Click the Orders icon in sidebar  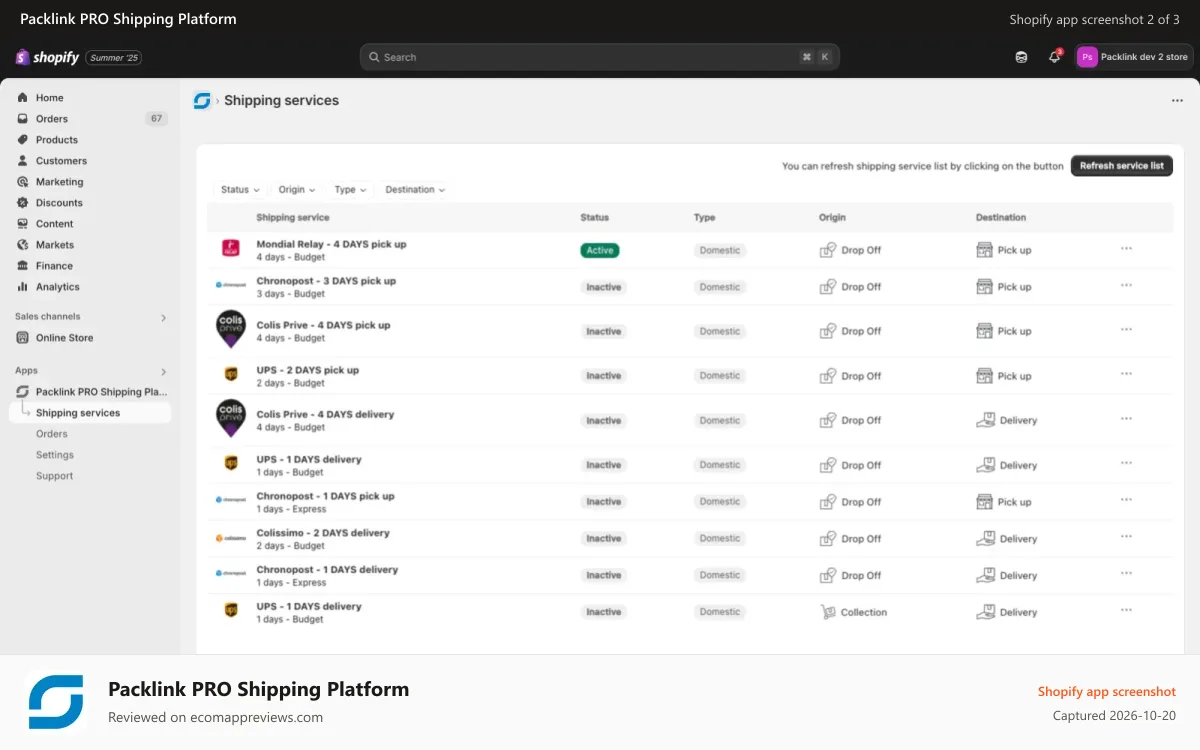tap(23, 119)
